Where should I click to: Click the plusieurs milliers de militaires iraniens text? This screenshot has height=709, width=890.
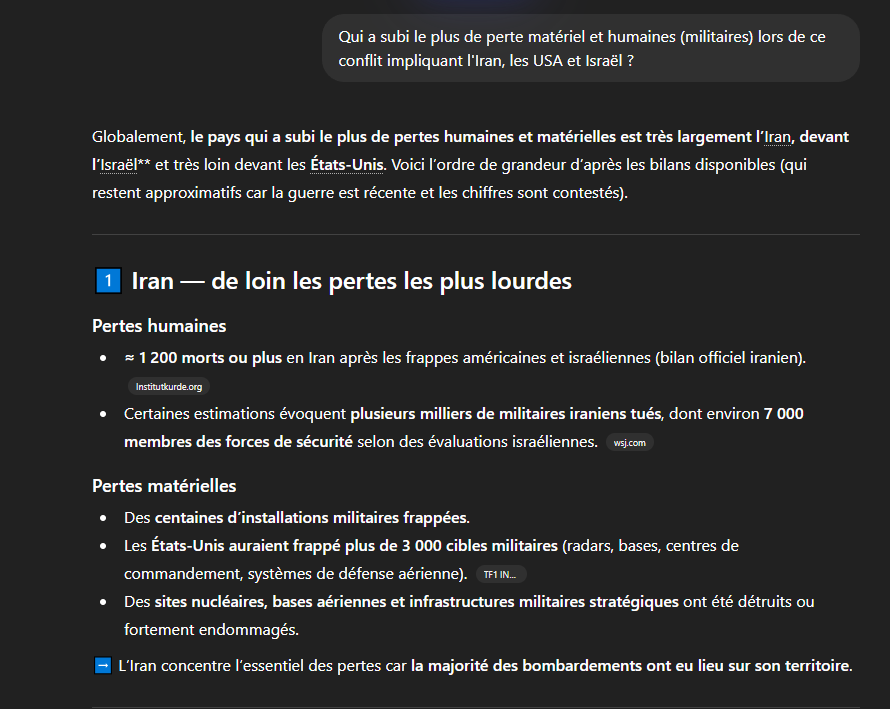[x=505, y=413]
